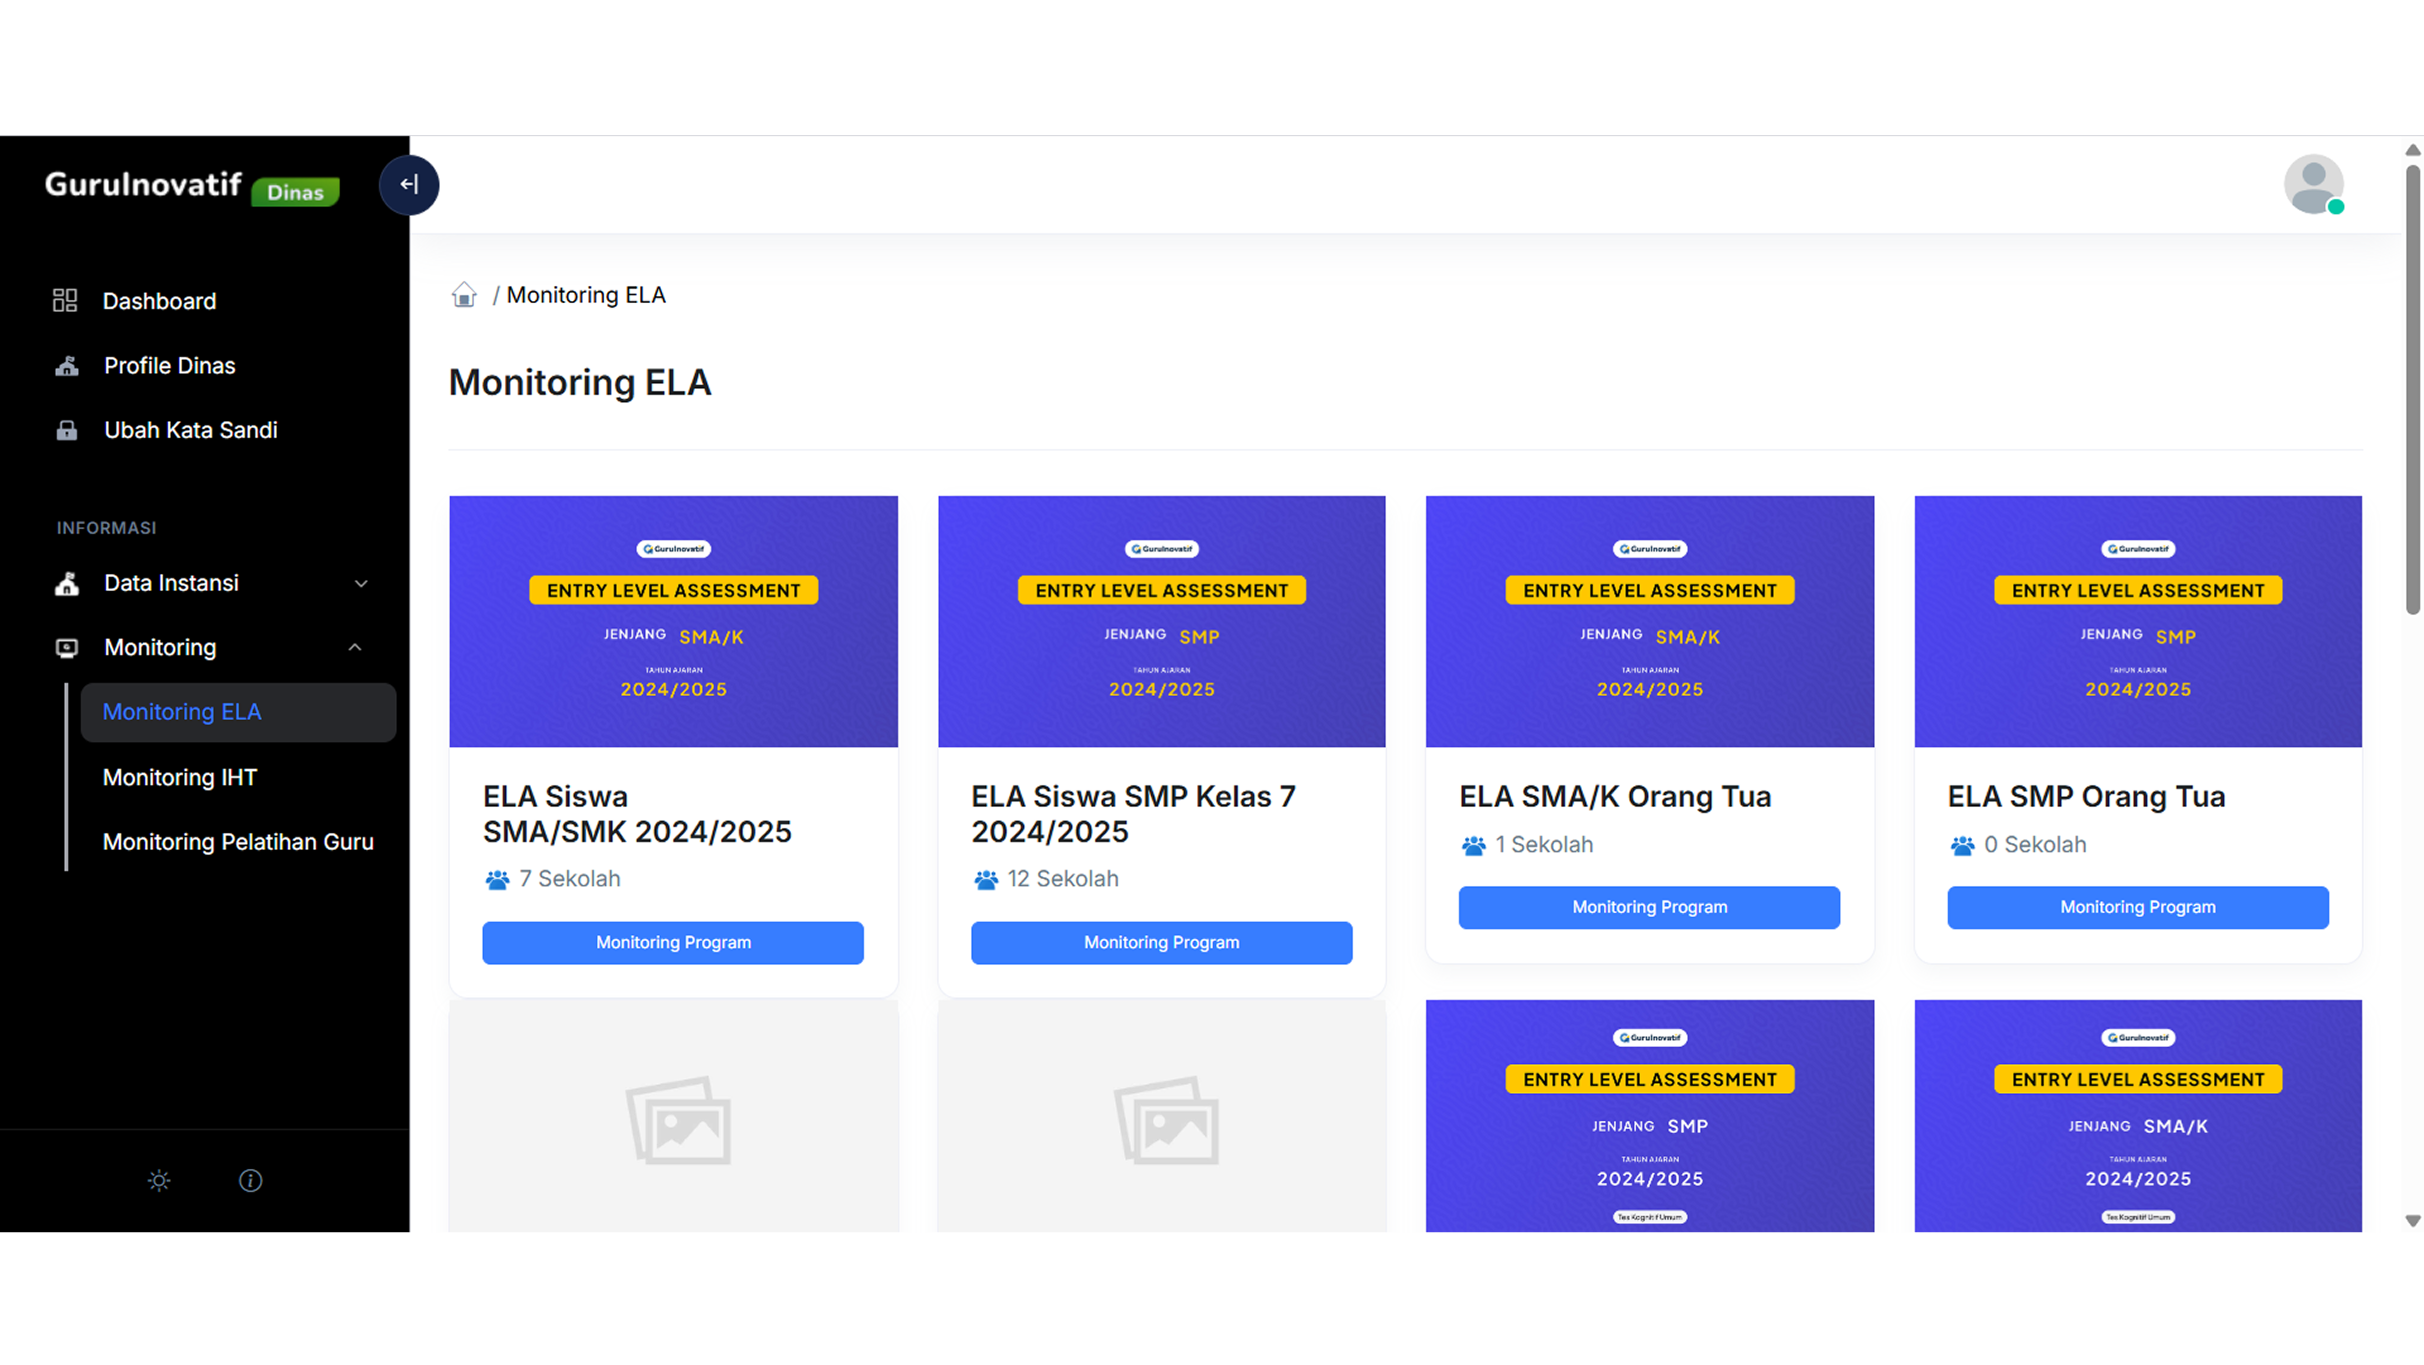This screenshot has height=1365, width=2424.
Task: Click the Monitoring ELA breadcrumb text
Action: pos(586,295)
